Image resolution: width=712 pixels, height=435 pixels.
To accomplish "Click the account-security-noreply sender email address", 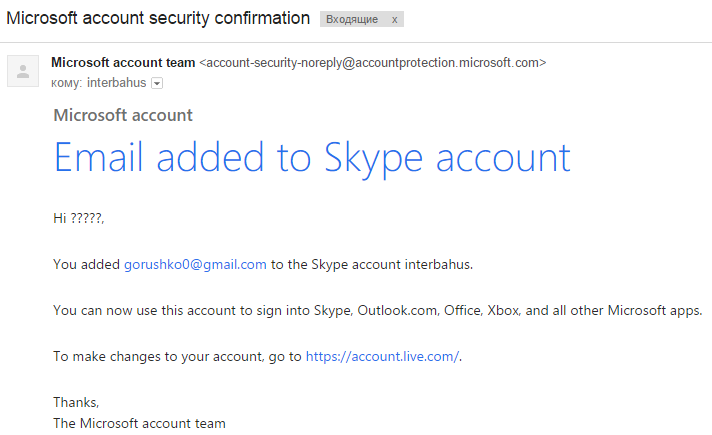I will coord(373,63).
